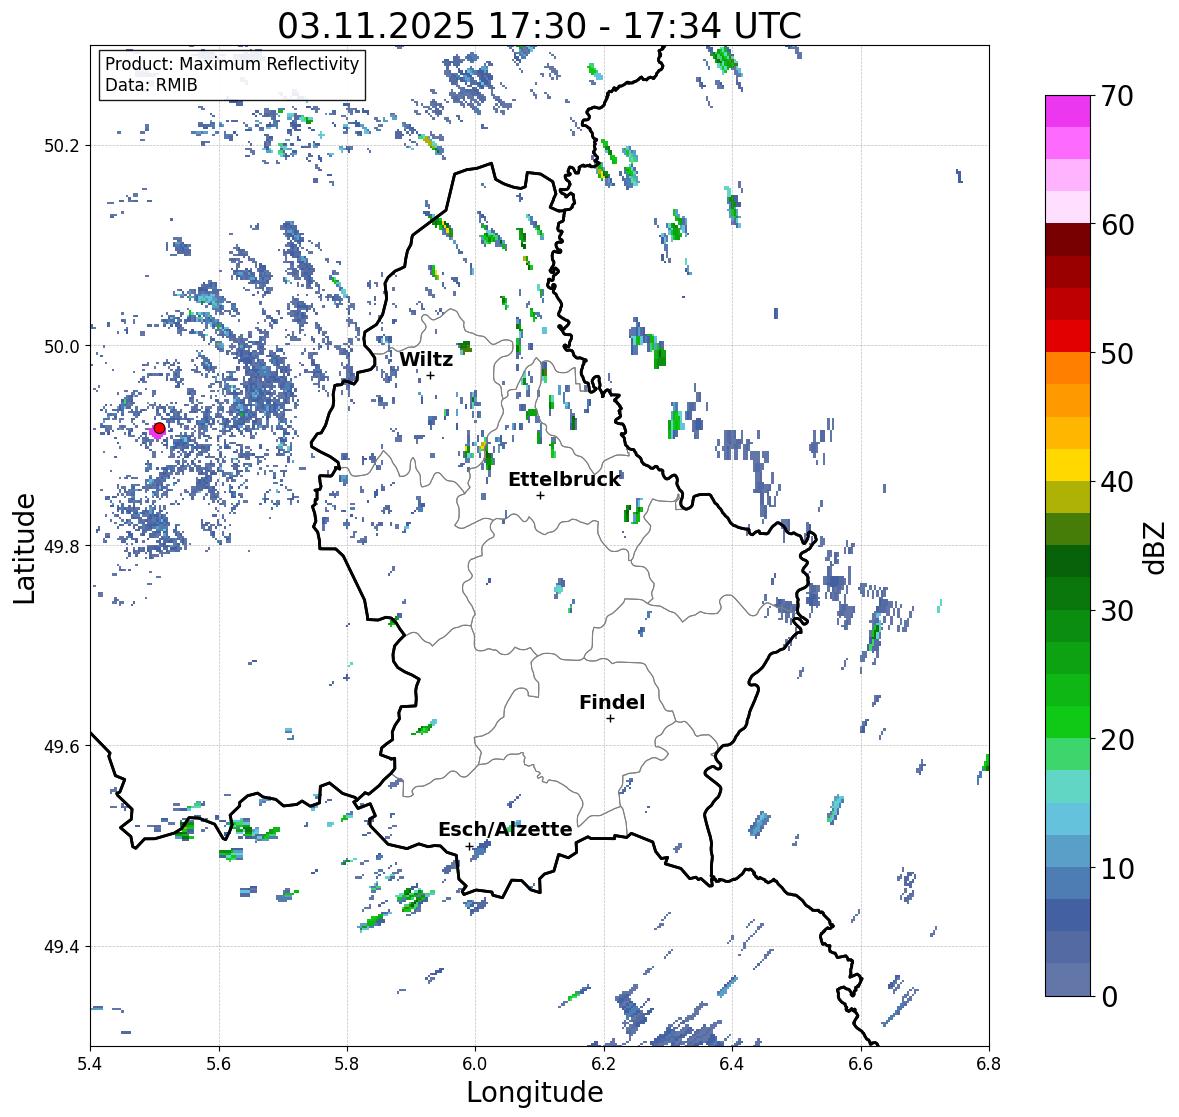
Task: Click the 'Product: Maximum Reflectivity' legend line
Action: 232,64
